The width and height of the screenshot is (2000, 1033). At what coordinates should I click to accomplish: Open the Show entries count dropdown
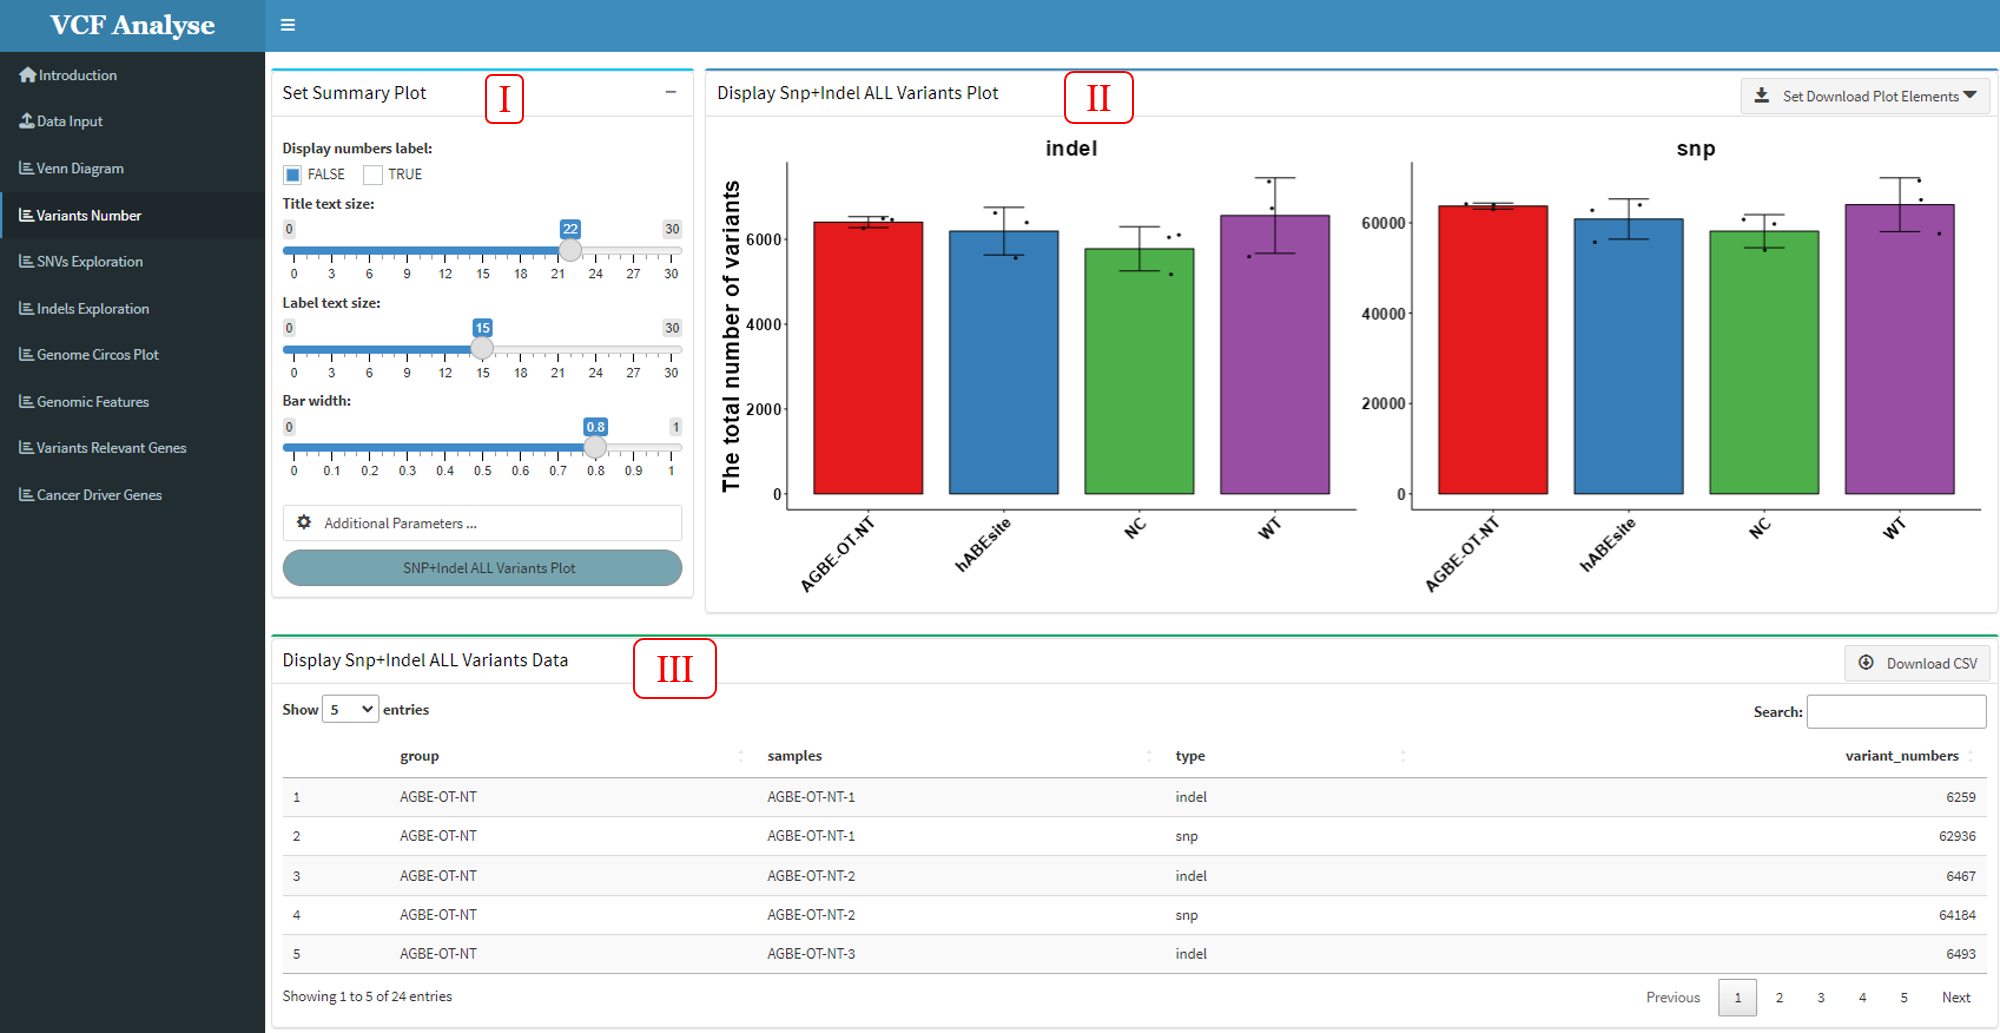[x=350, y=709]
